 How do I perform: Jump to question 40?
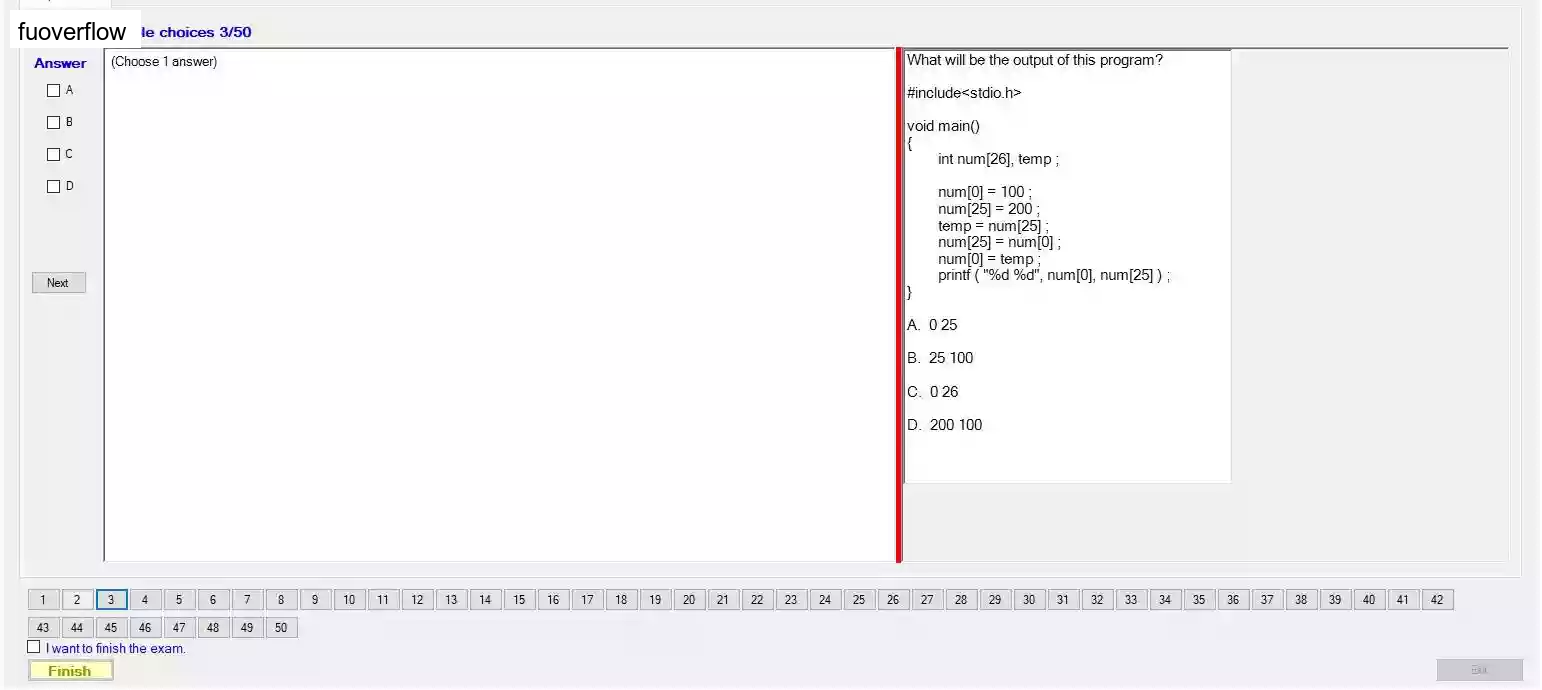(x=1369, y=600)
